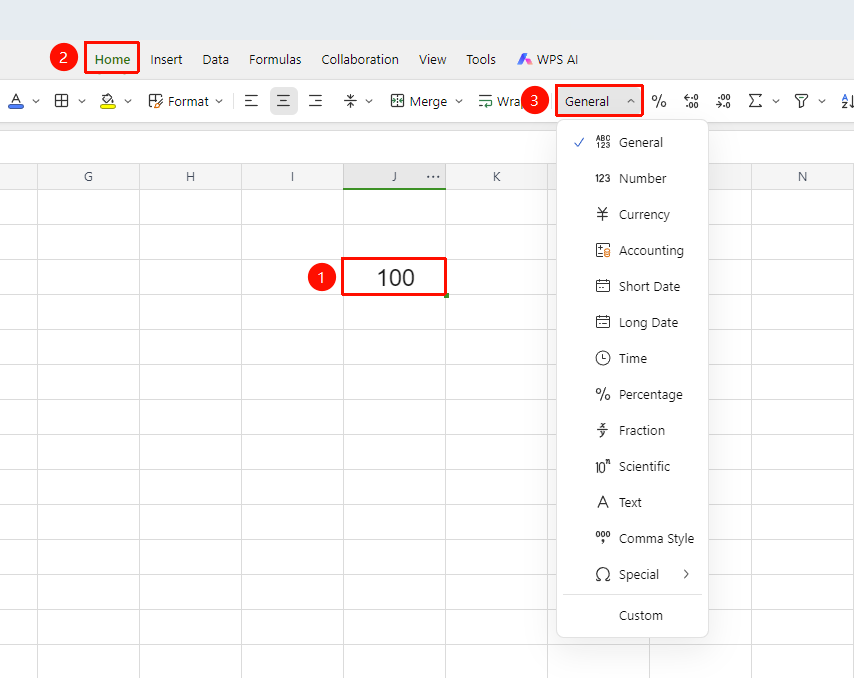The height and width of the screenshot is (678, 854).
Task: Switch to the View tab
Action: [432, 59]
